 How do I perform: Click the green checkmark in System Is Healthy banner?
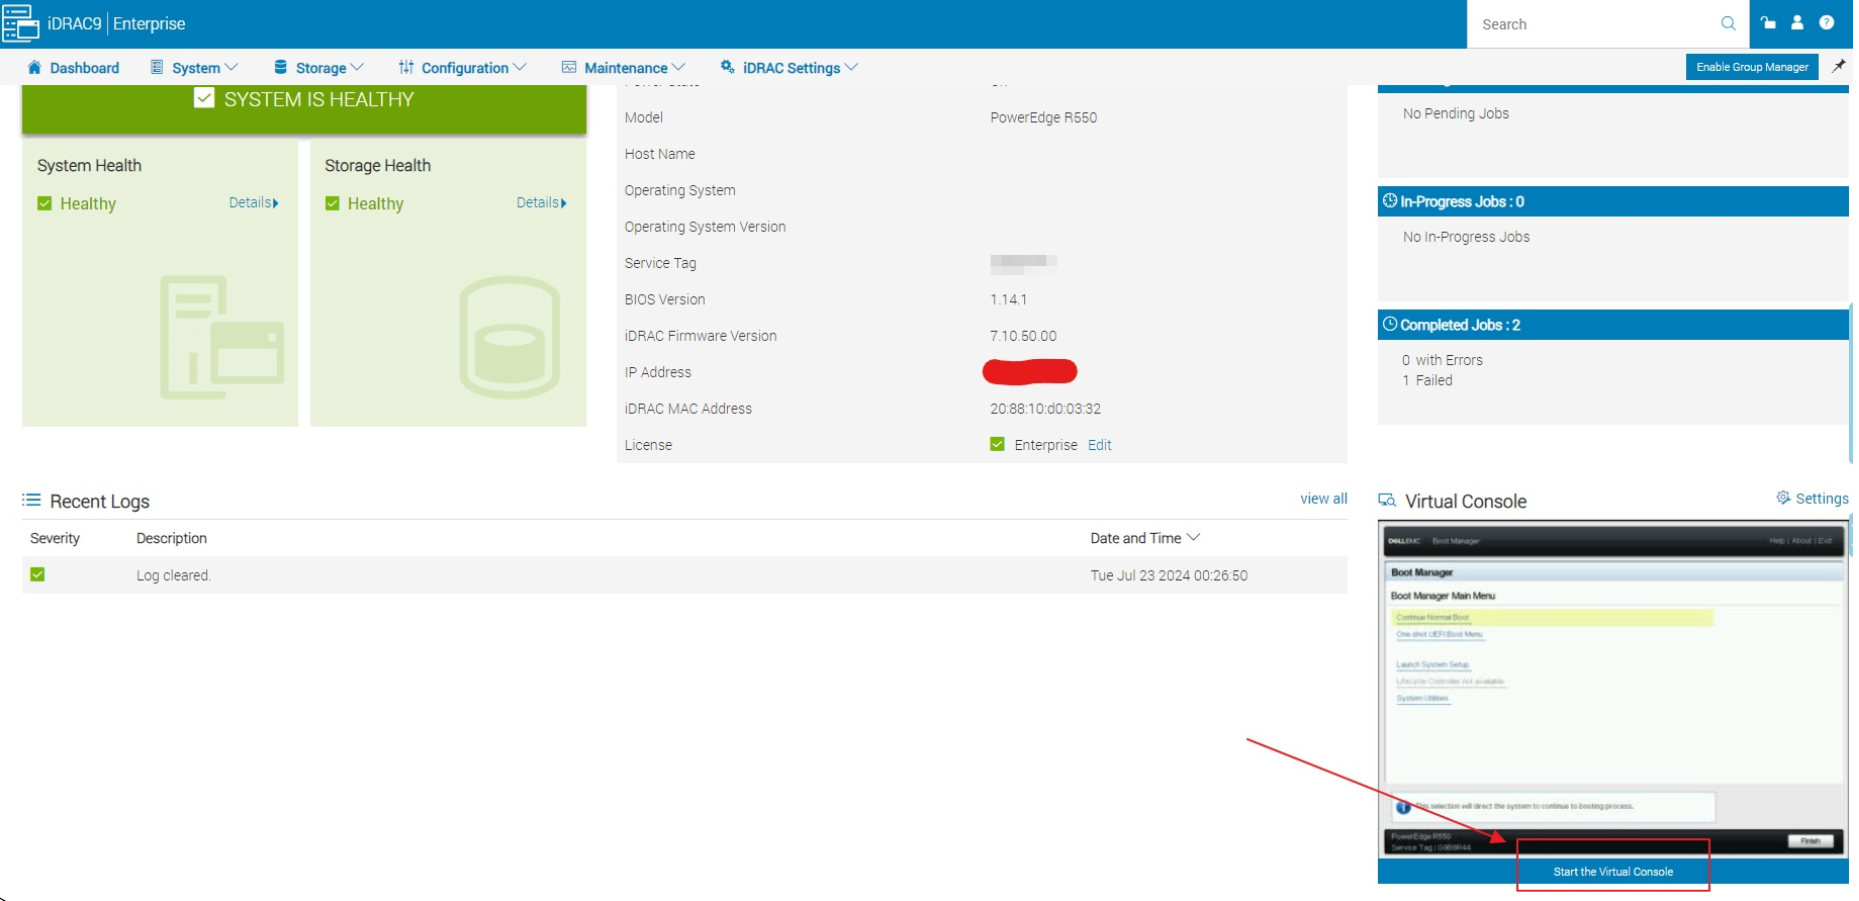[x=204, y=98]
